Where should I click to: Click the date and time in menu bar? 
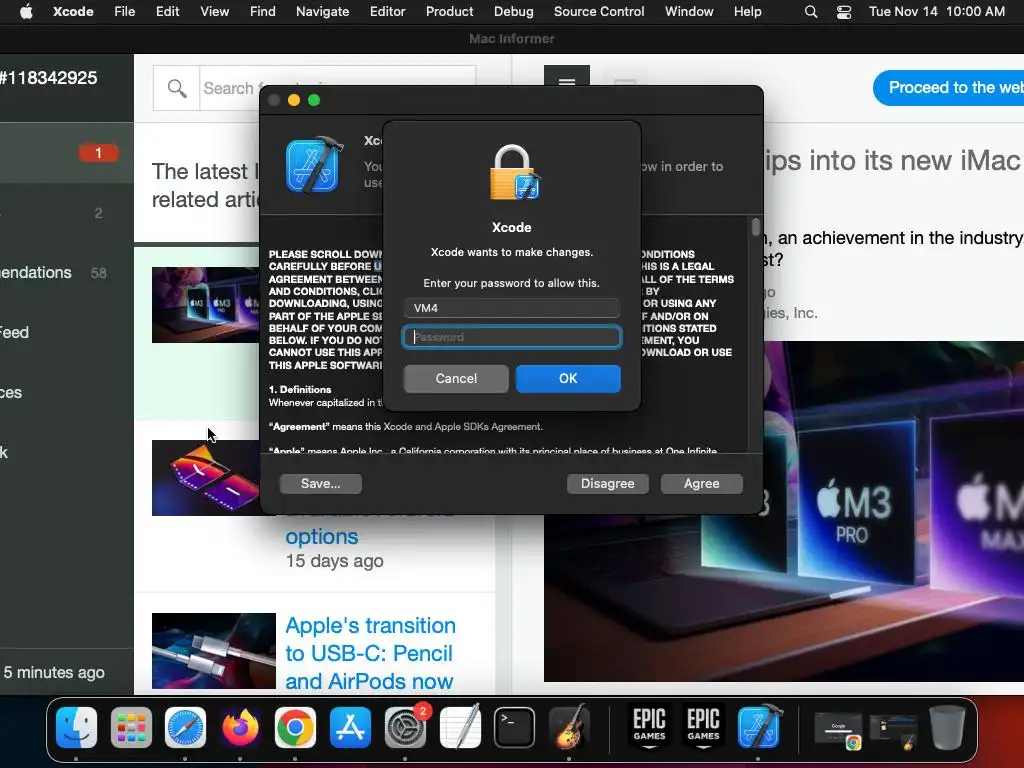936,11
